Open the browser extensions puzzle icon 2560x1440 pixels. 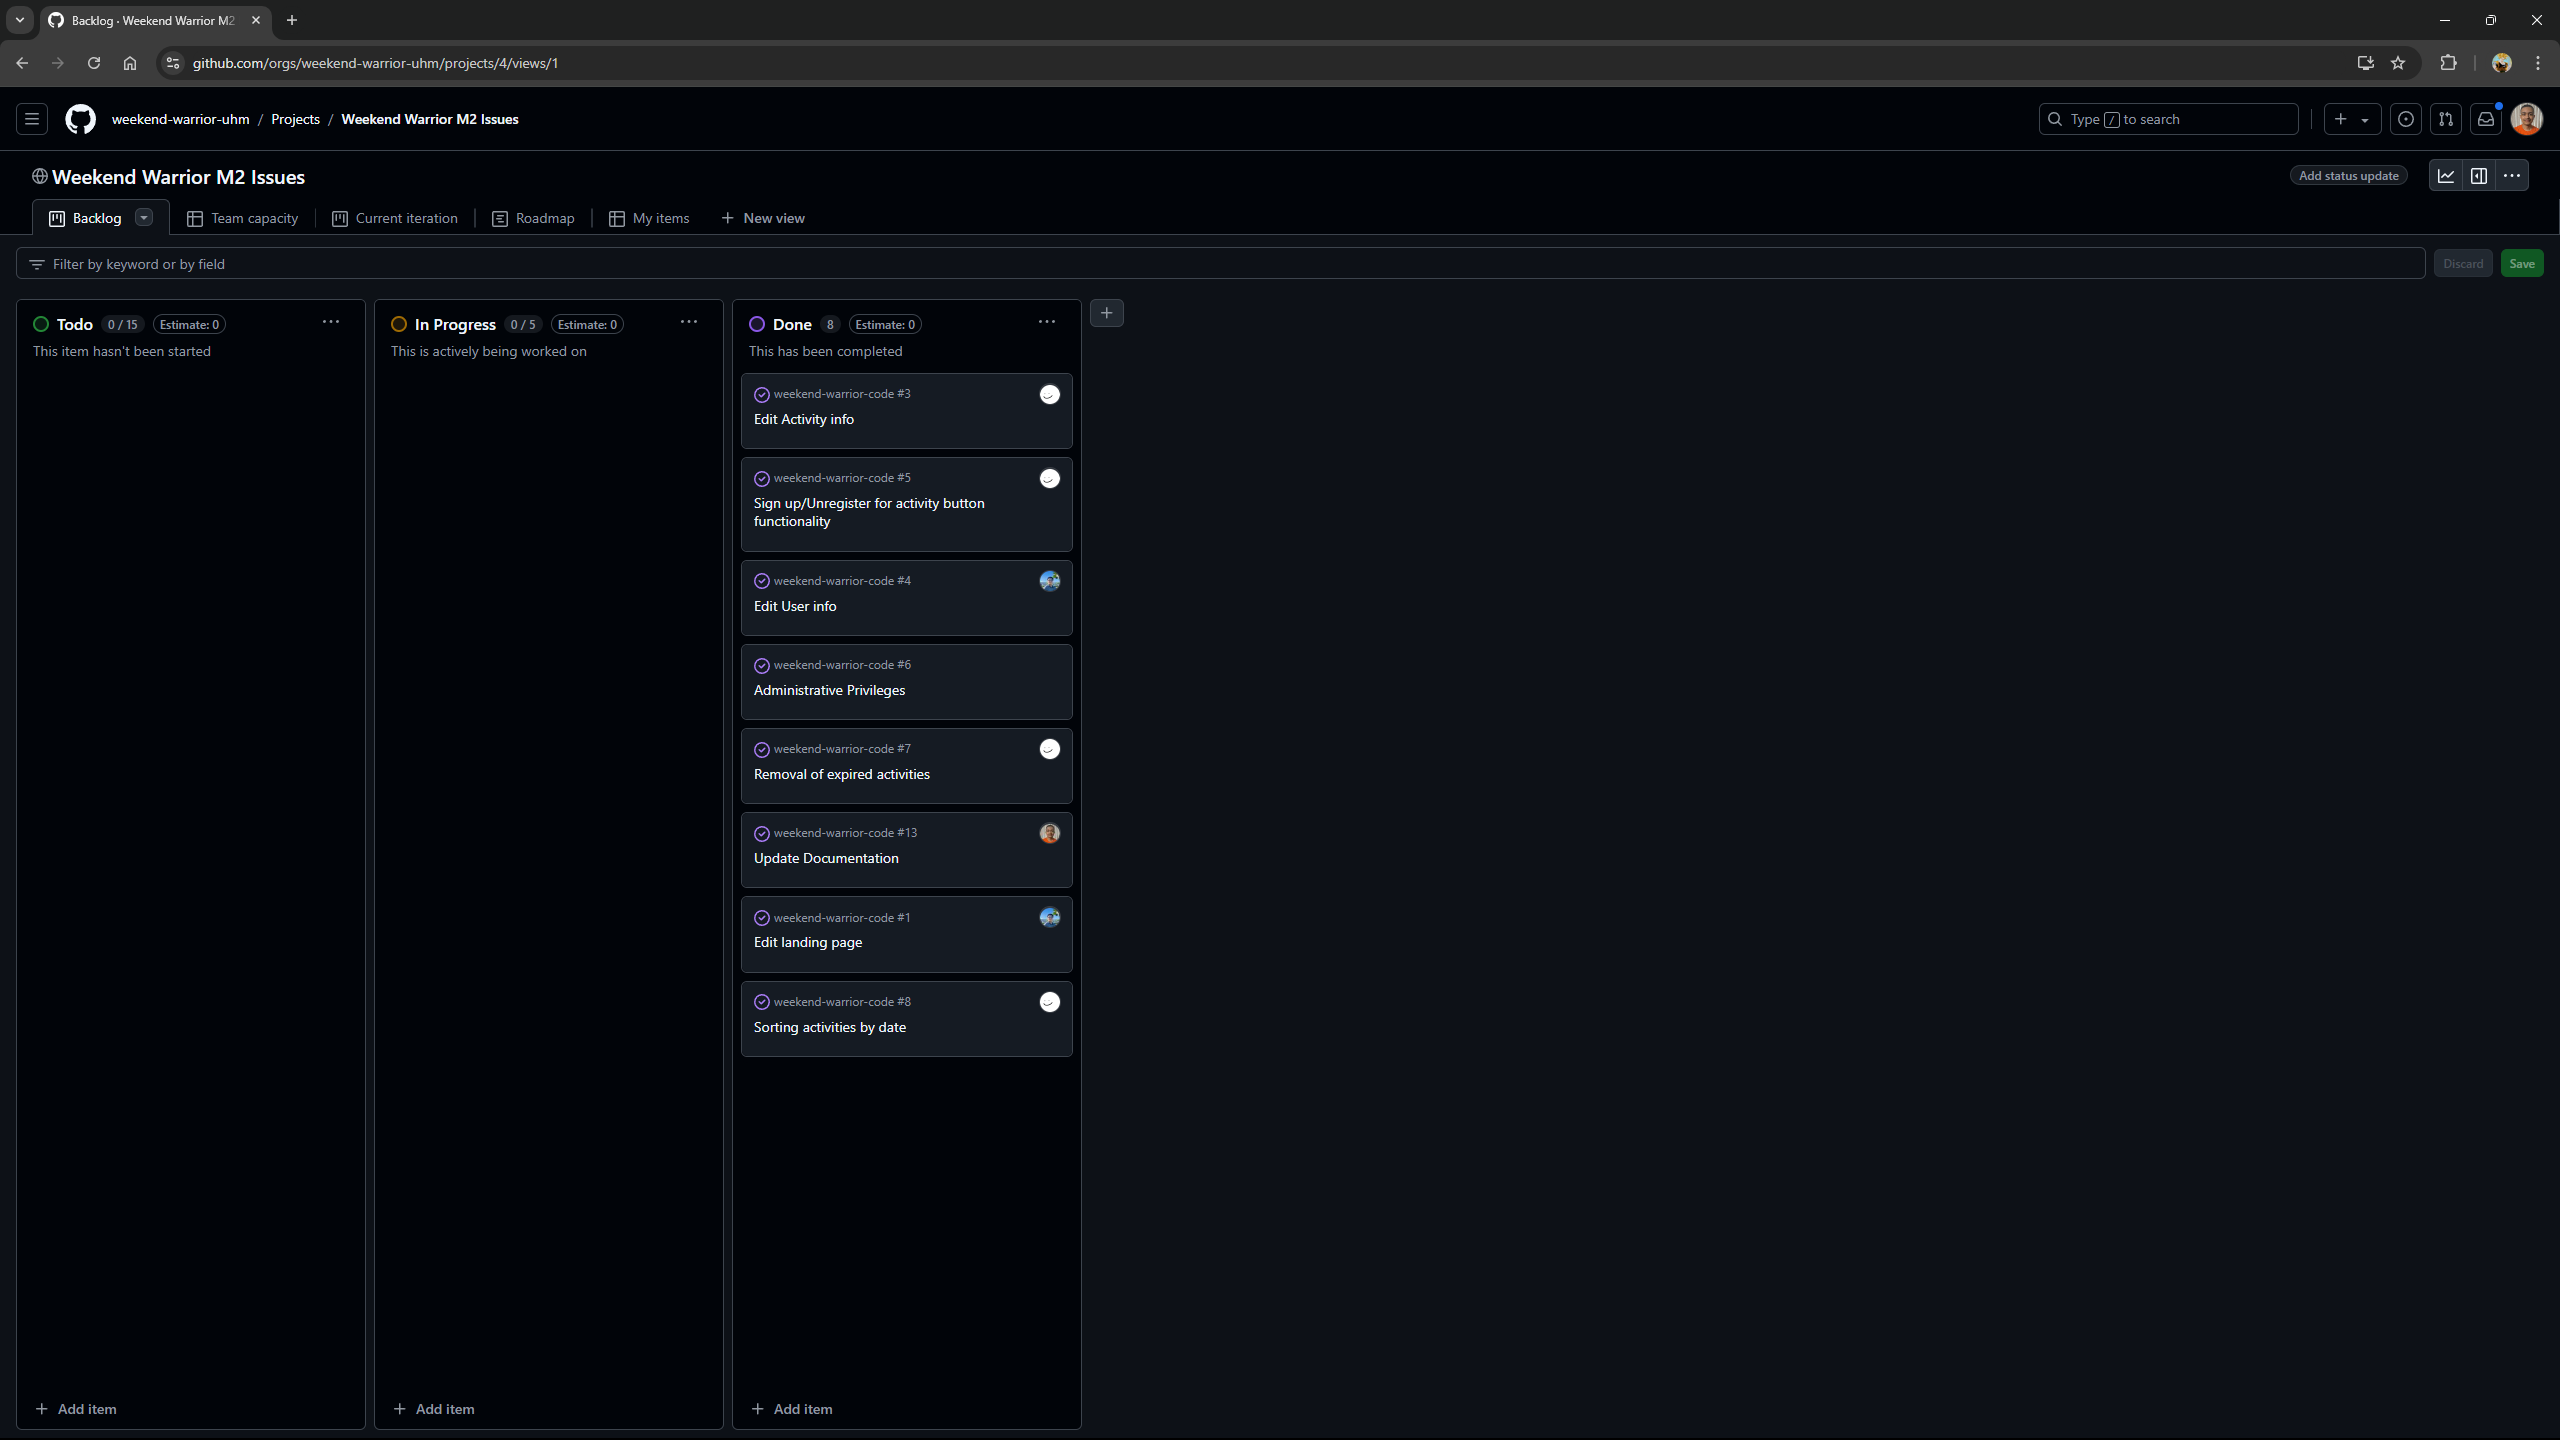pyautogui.click(x=2448, y=62)
